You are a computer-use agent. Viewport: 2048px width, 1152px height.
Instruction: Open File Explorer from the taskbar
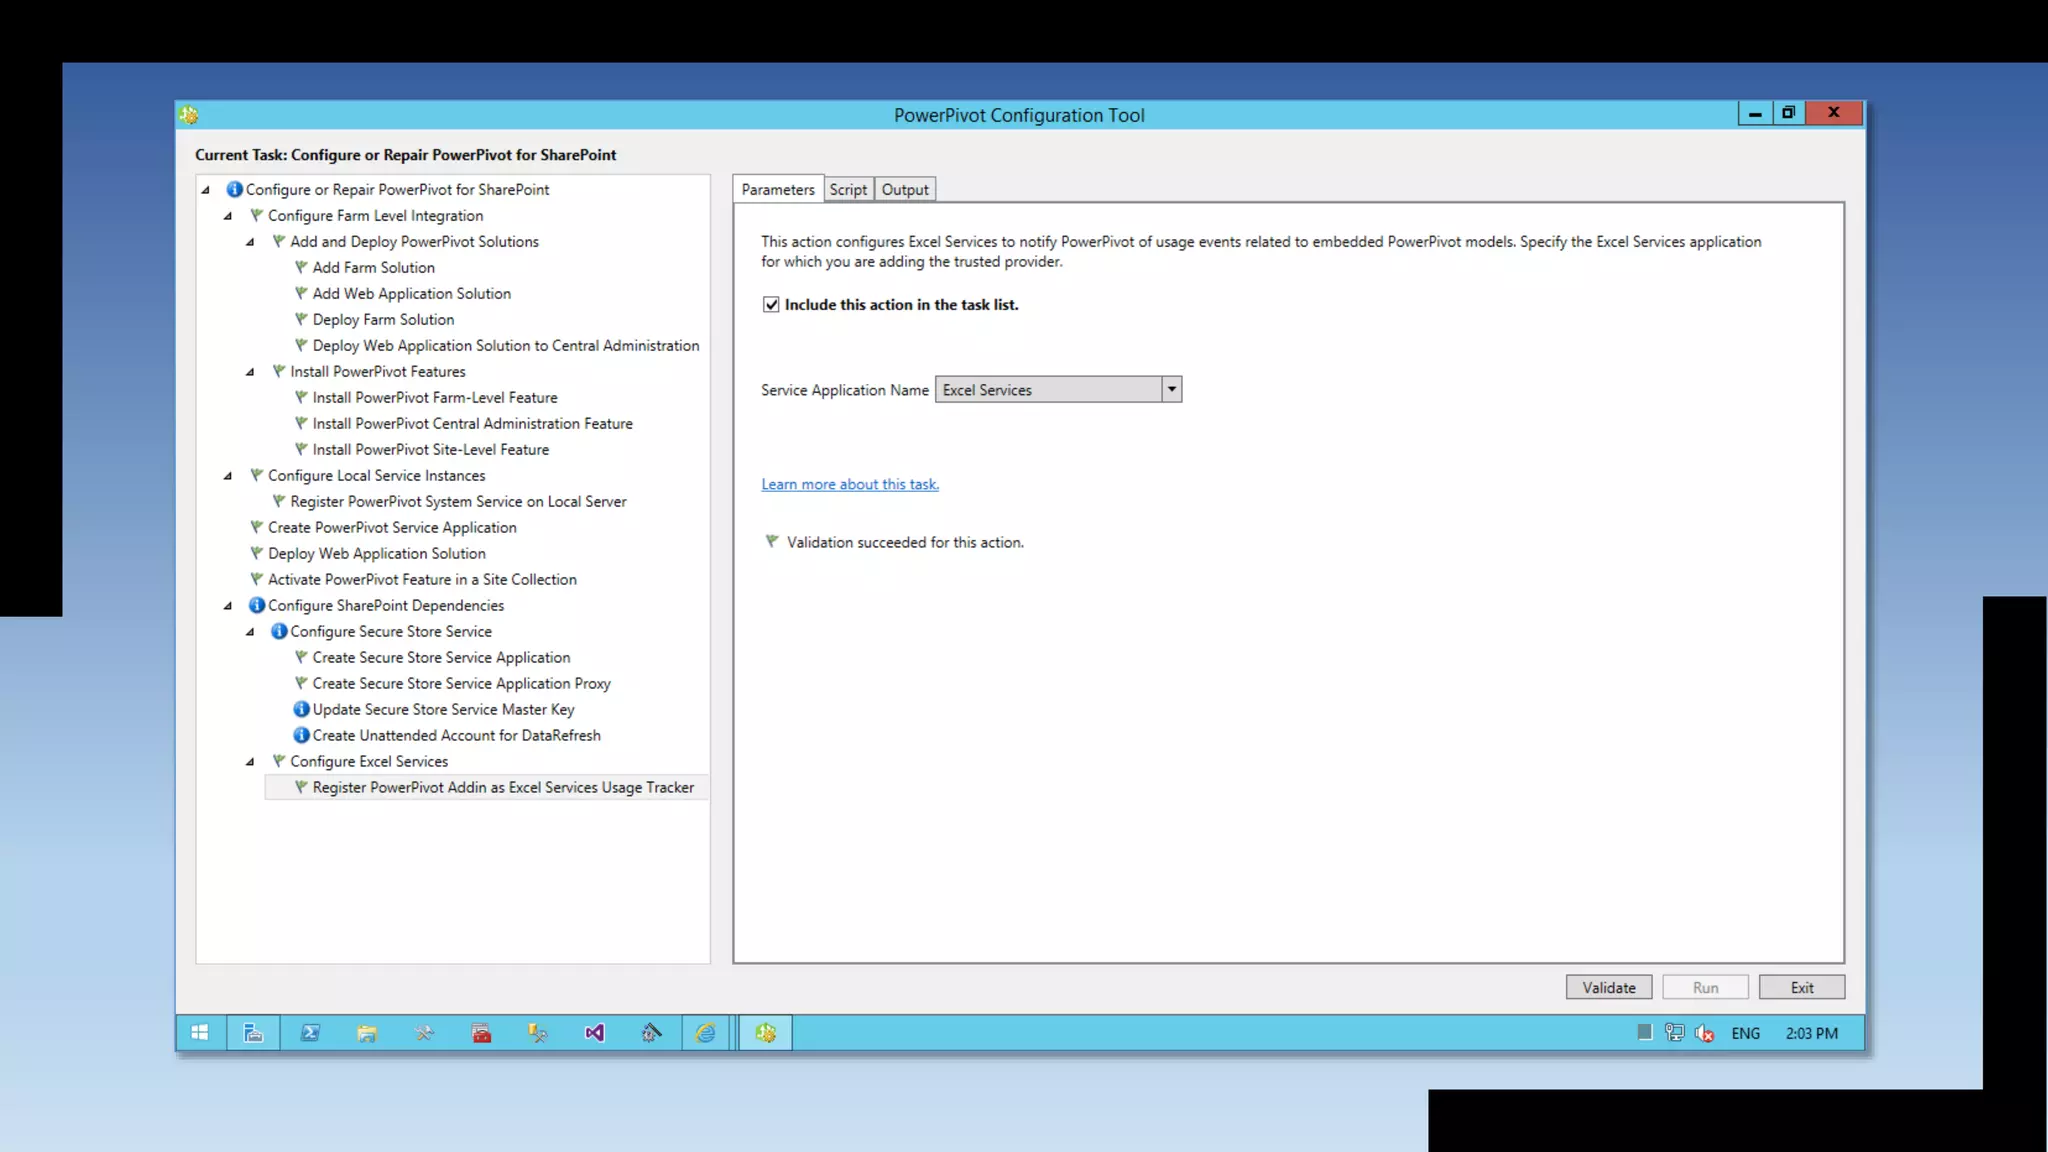(x=367, y=1033)
